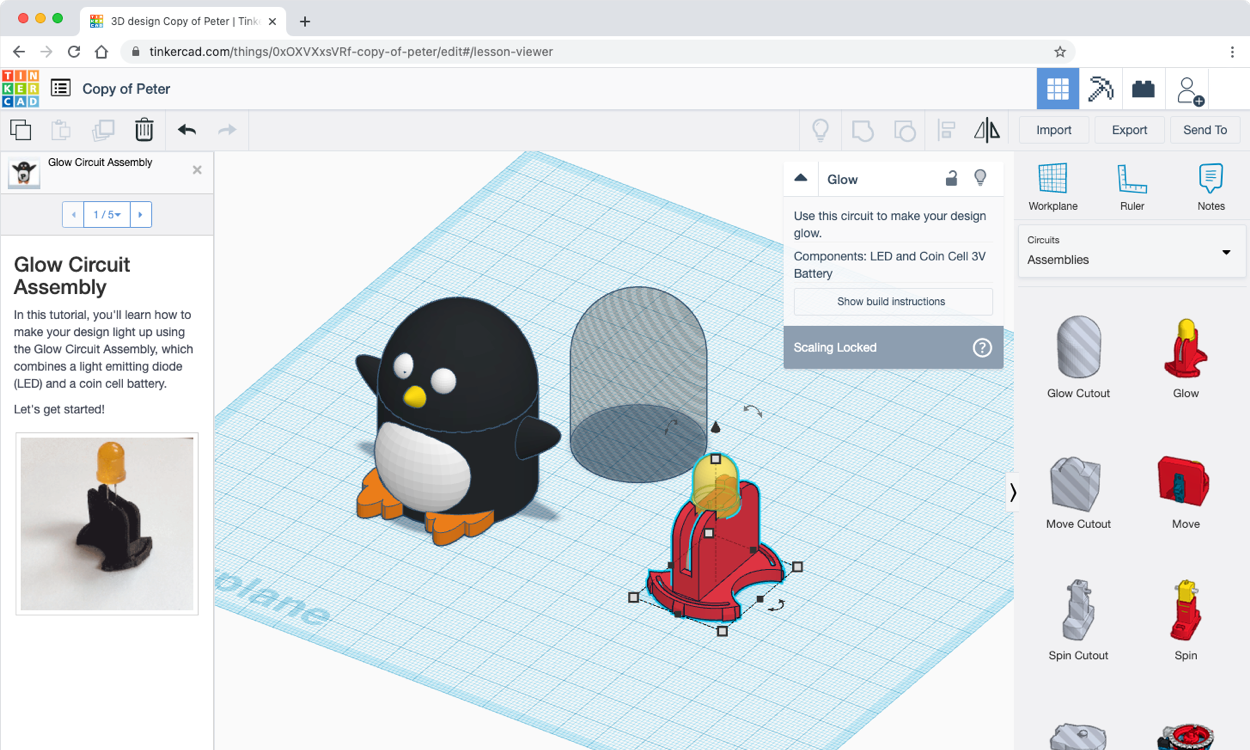Select the Ruler tool
Viewport: 1250px width, 750px height.
1131,187
